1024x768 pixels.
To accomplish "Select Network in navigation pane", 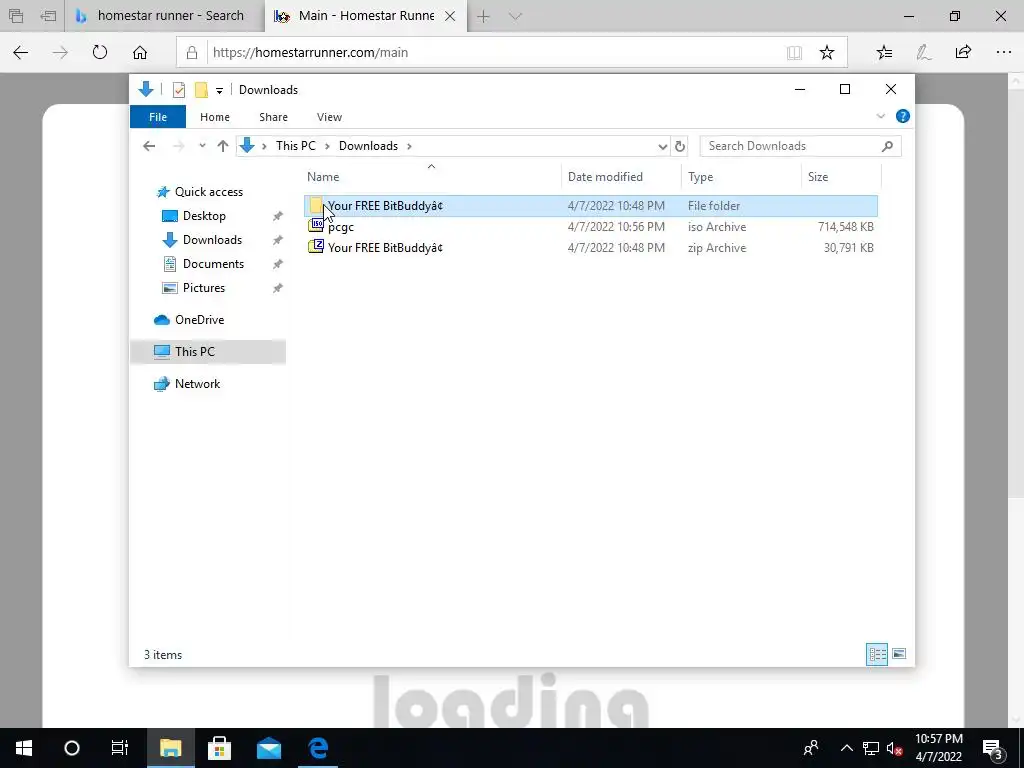I will pyautogui.click(x=197, y=383).
